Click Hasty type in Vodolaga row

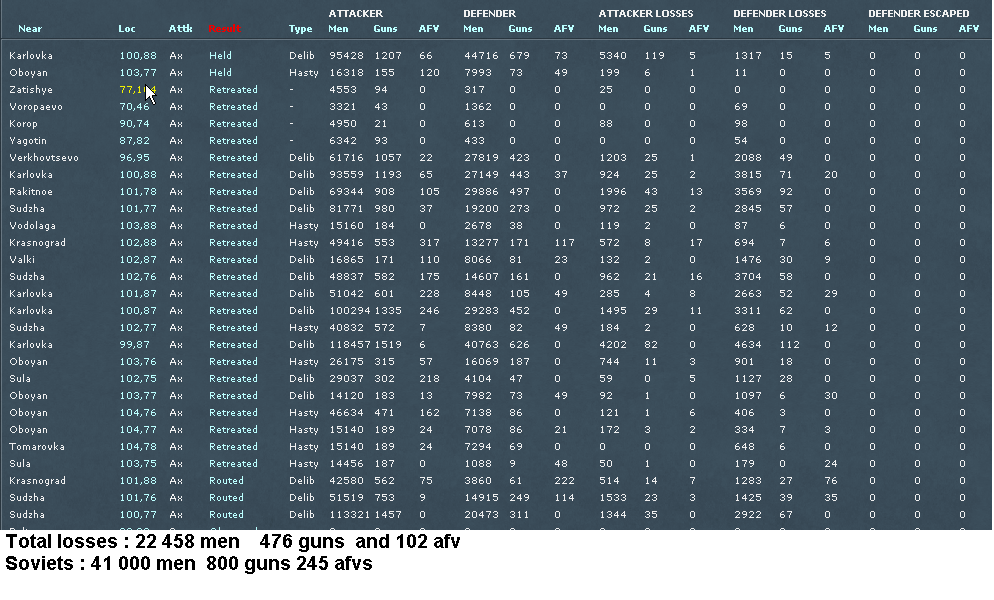click(x=304, y=226)
